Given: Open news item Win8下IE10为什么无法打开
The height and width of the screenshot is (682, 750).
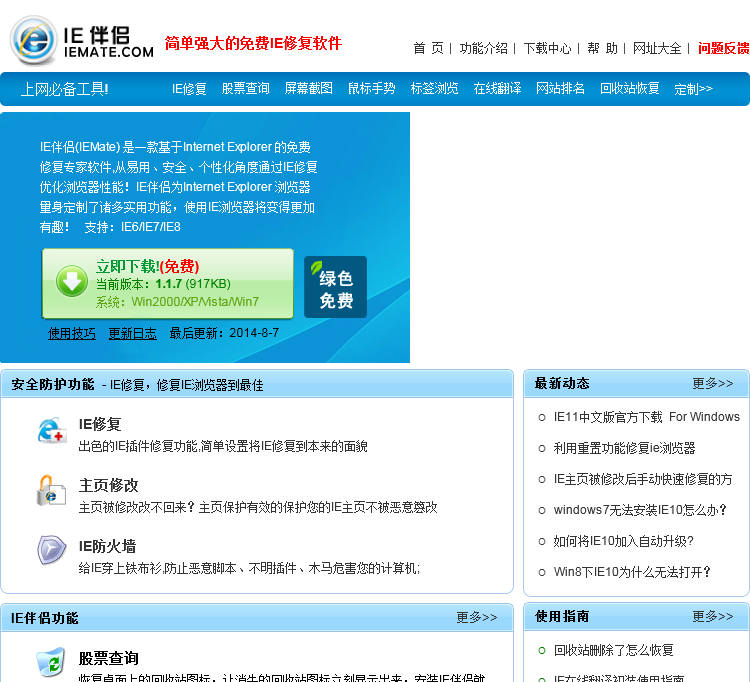Looking at the screenshot, I should pyautogui.click(x=632, y=572).
